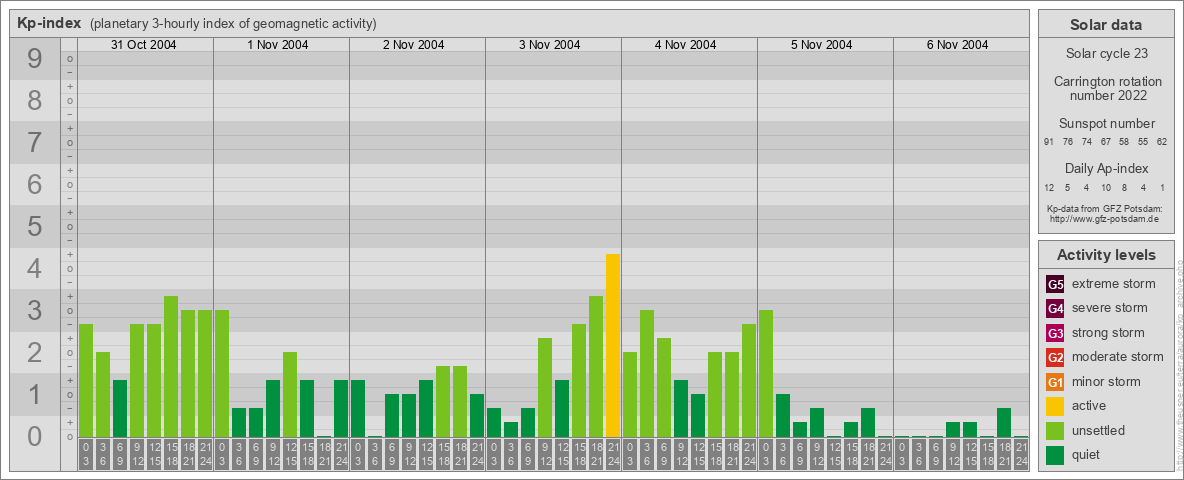Click the '4 Nov 2004' date header

coord(686,45)
